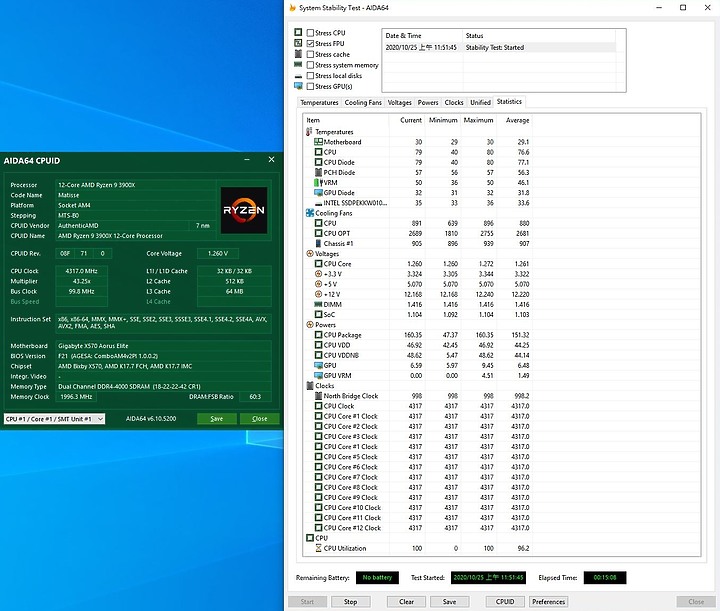The height and width of the screenshot is (611, 720).
Task: Click the DIMM memory icon
Action: coord(318,304)
